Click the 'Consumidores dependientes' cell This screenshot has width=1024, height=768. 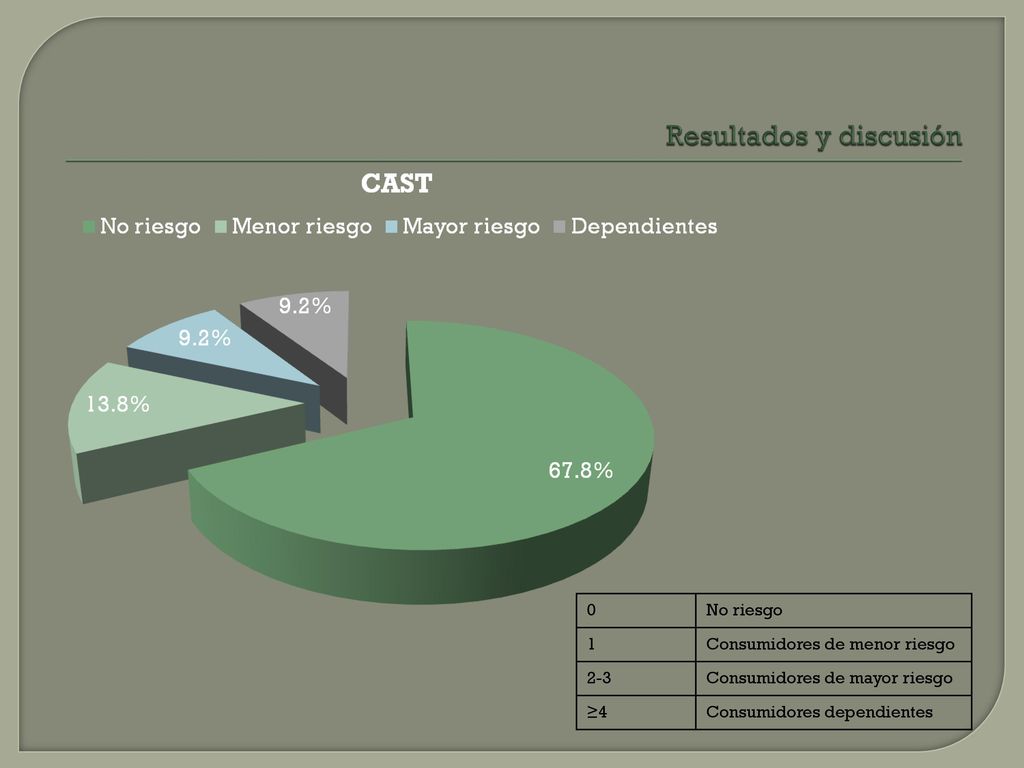(834, 712)
